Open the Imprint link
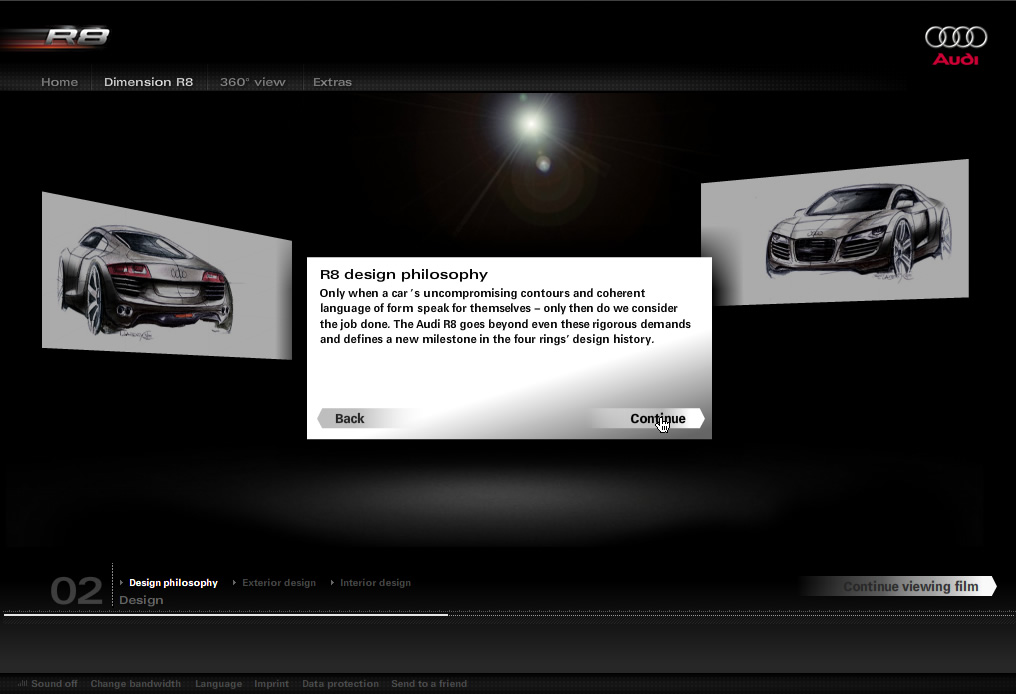 tap(271, 684)
